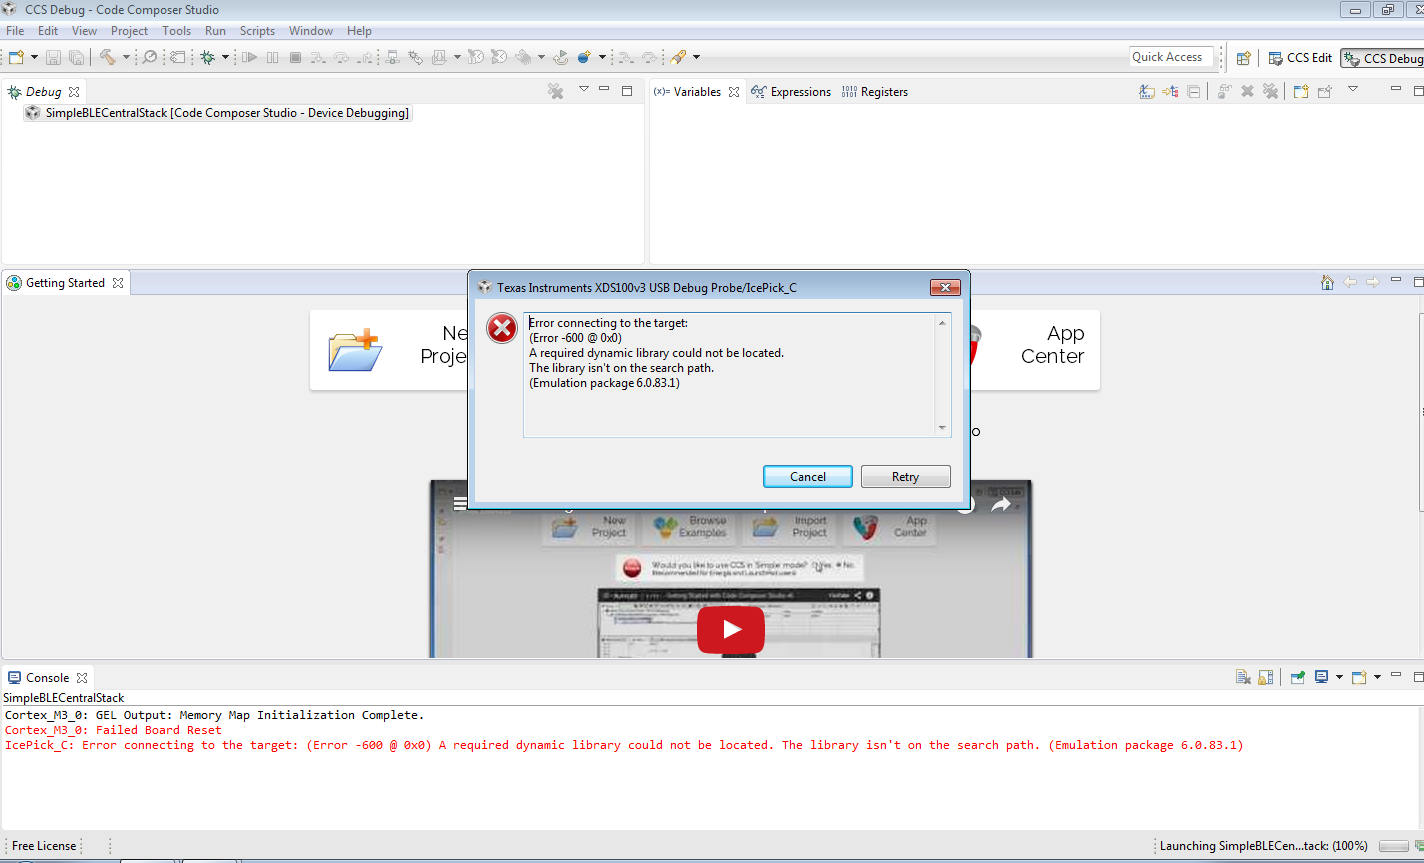Toggle the Console Scroll Lock icon

pos(1266,677)
